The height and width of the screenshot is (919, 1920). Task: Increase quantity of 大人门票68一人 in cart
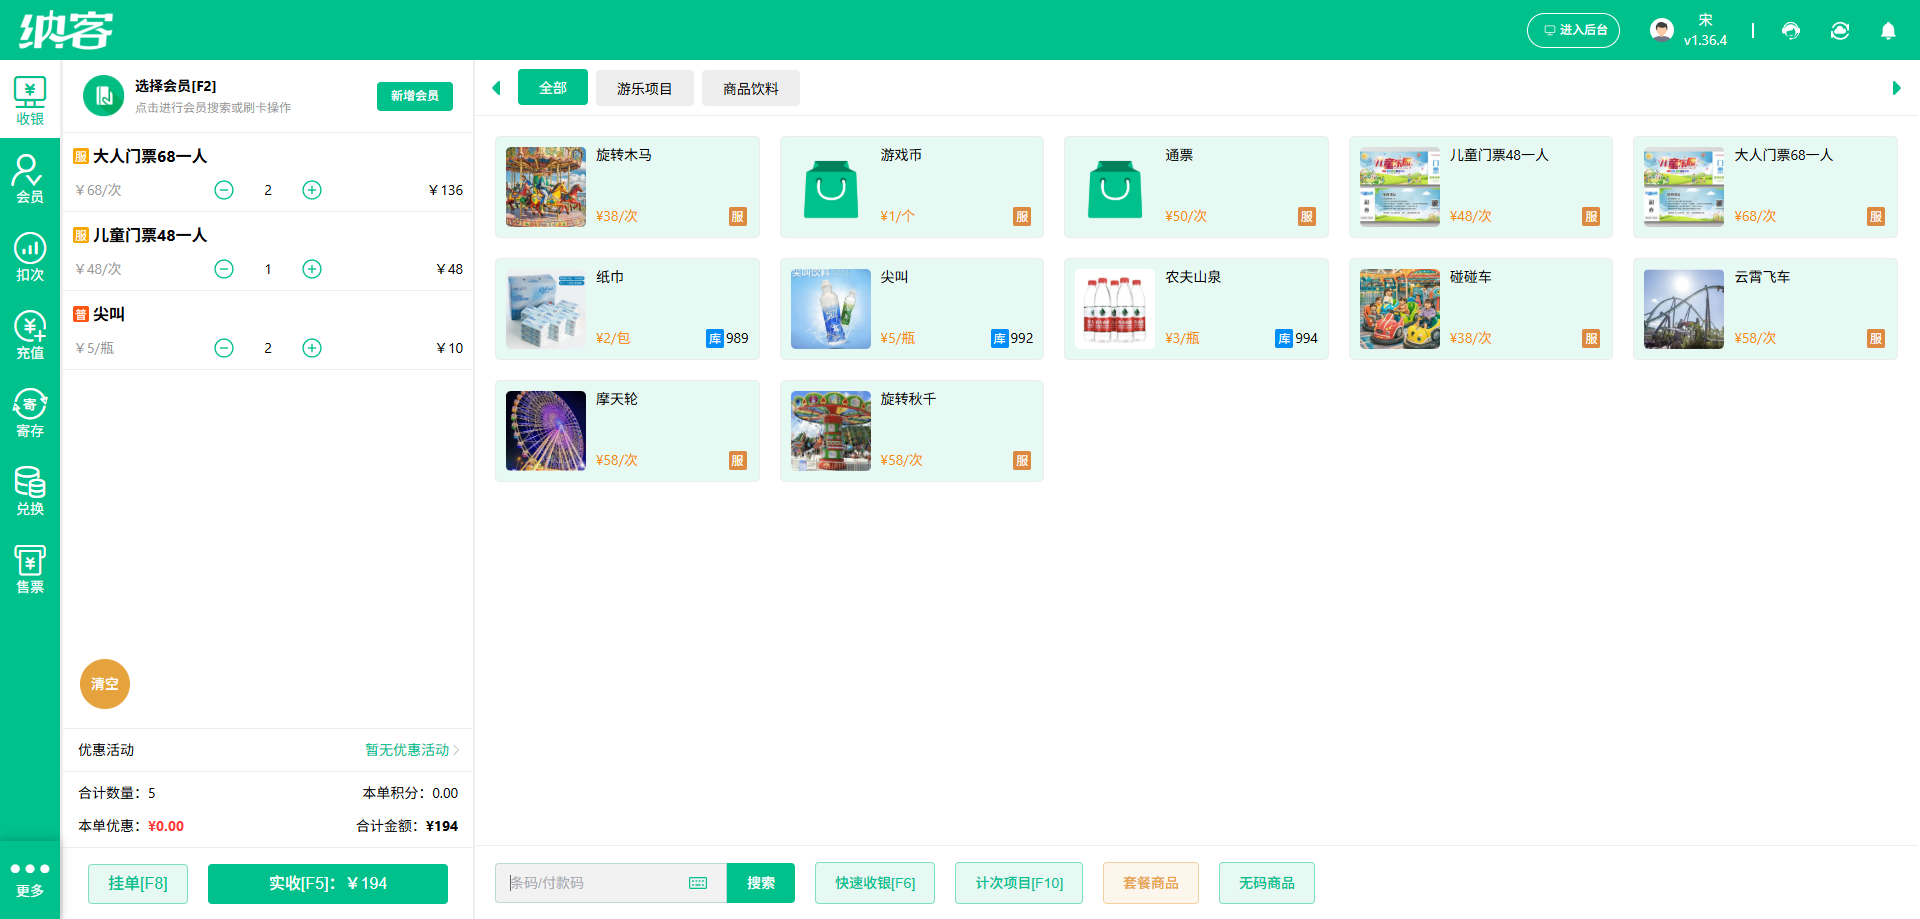point(312,190)
